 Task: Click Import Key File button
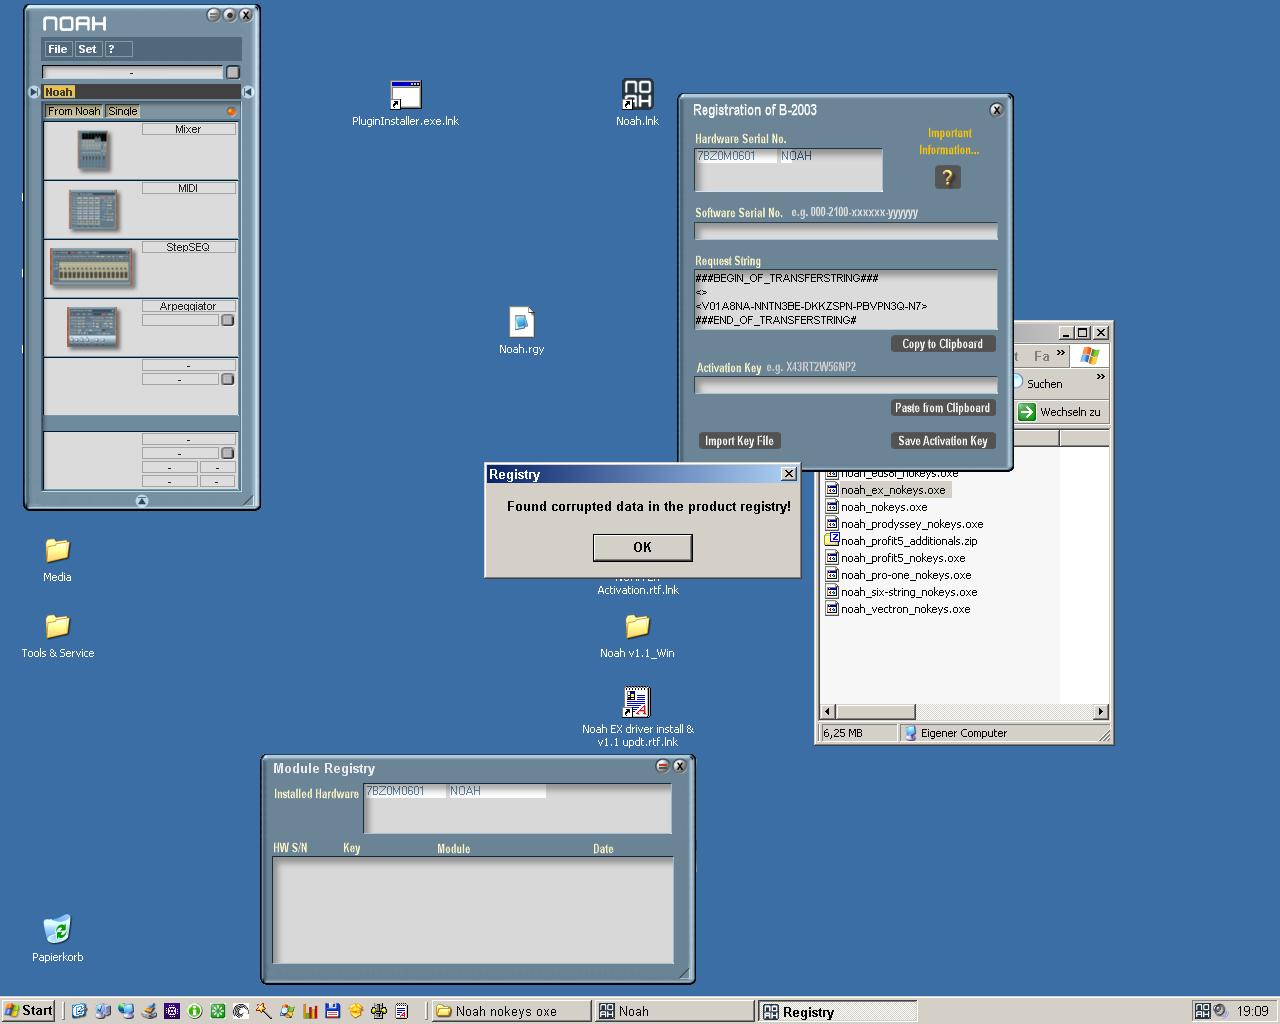[739, 441]
